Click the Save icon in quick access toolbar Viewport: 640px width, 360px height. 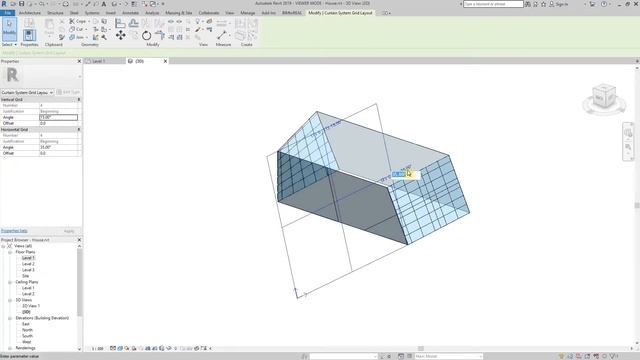(x=22, y=4)
